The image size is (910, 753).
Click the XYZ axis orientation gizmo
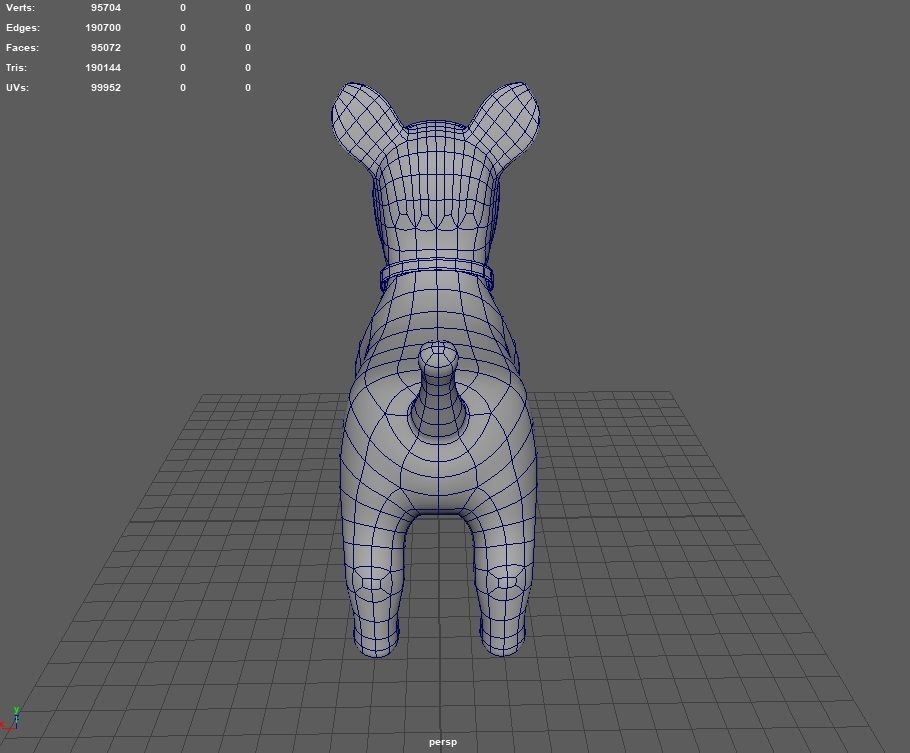click(12, 719)
